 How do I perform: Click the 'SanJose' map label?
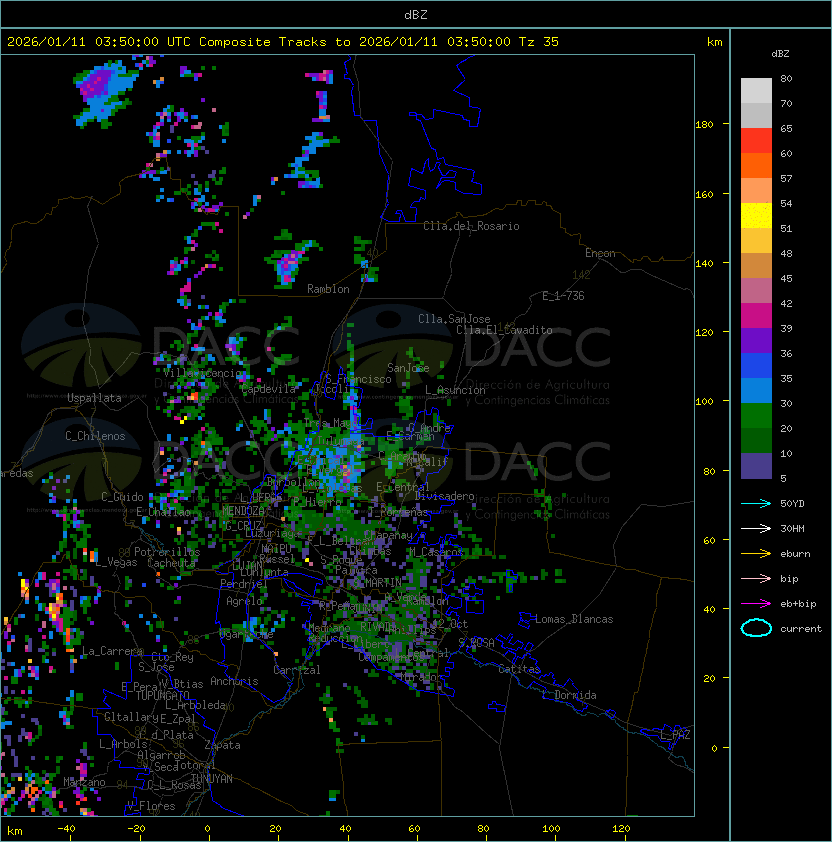(x=408, y=368)
